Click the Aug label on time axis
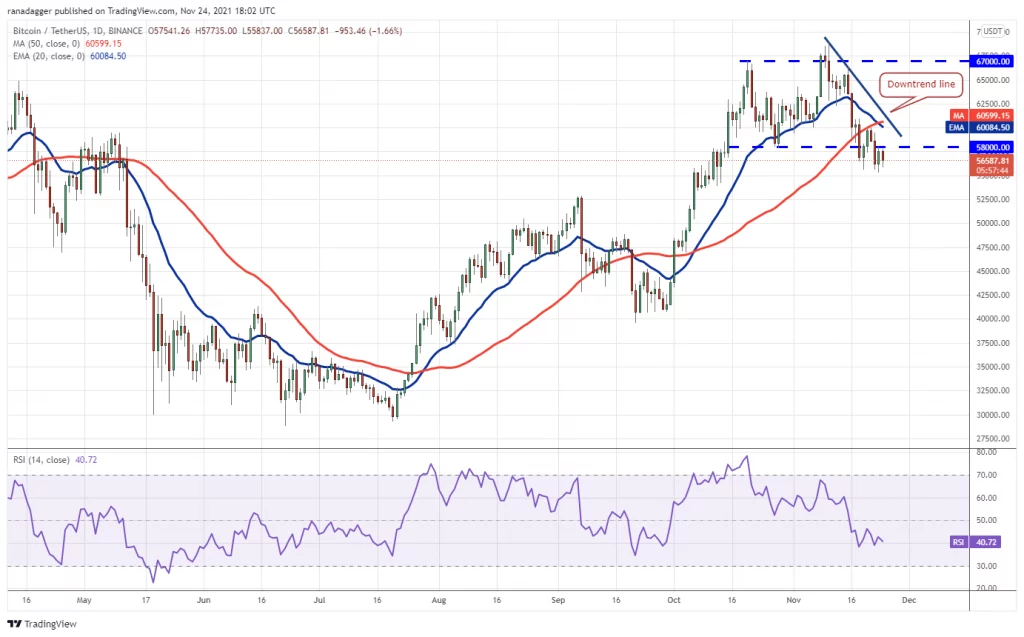 coord(438,602)
